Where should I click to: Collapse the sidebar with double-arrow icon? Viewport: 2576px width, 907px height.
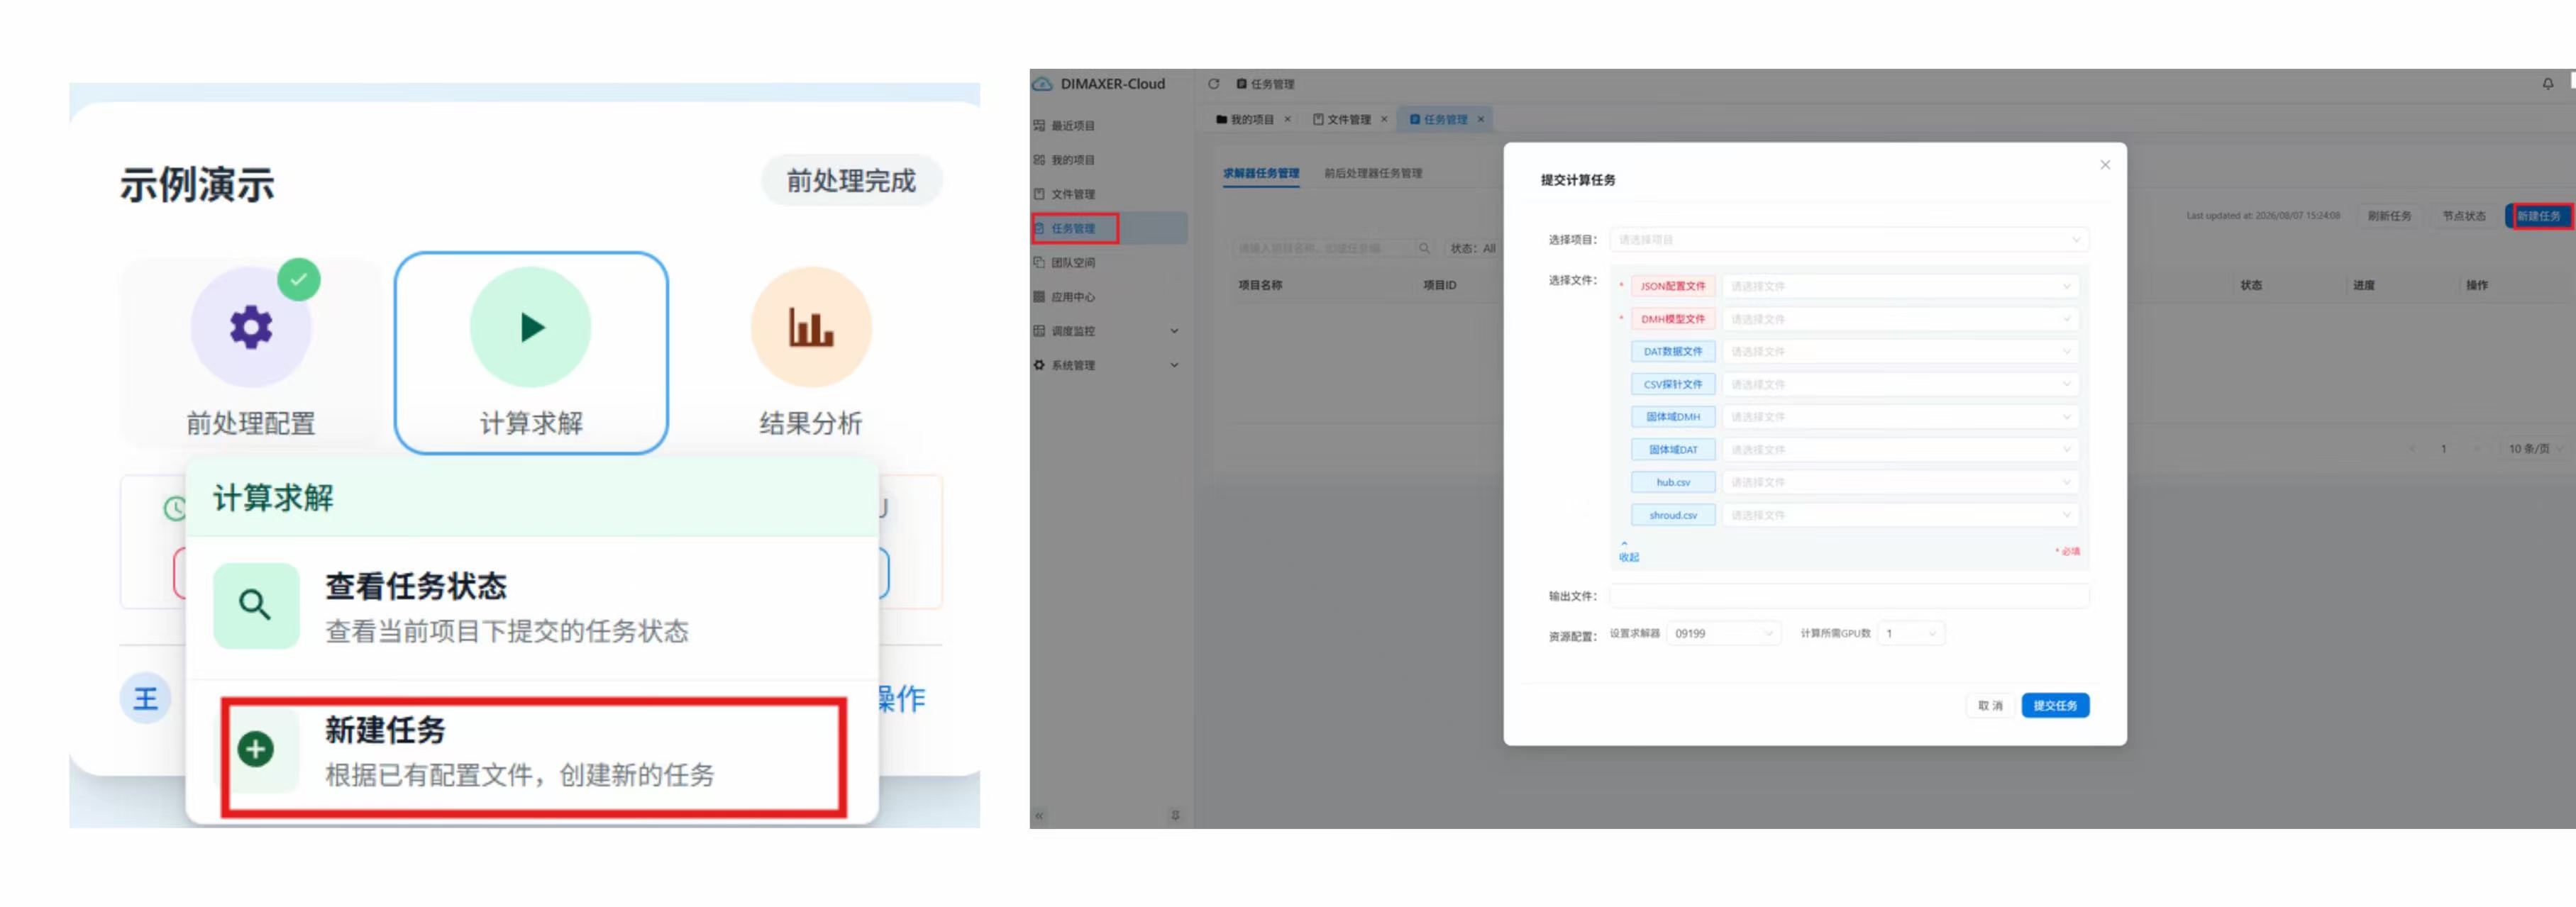[x=1040, y=816]
